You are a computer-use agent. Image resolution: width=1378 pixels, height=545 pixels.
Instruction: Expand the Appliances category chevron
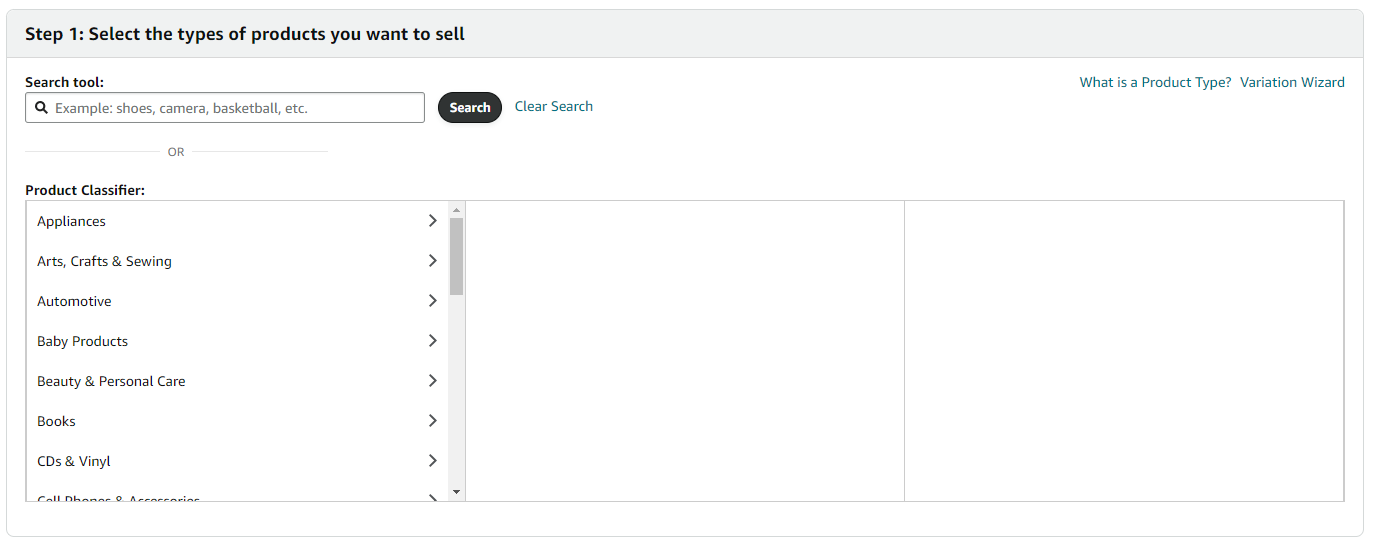432,221
